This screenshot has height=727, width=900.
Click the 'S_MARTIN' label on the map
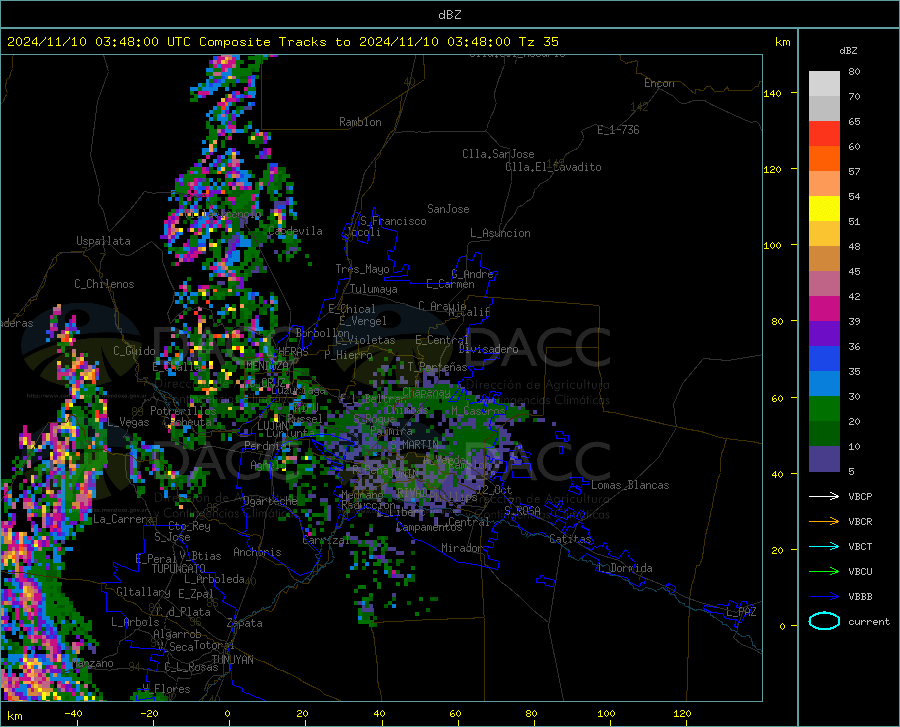[414, 445]
